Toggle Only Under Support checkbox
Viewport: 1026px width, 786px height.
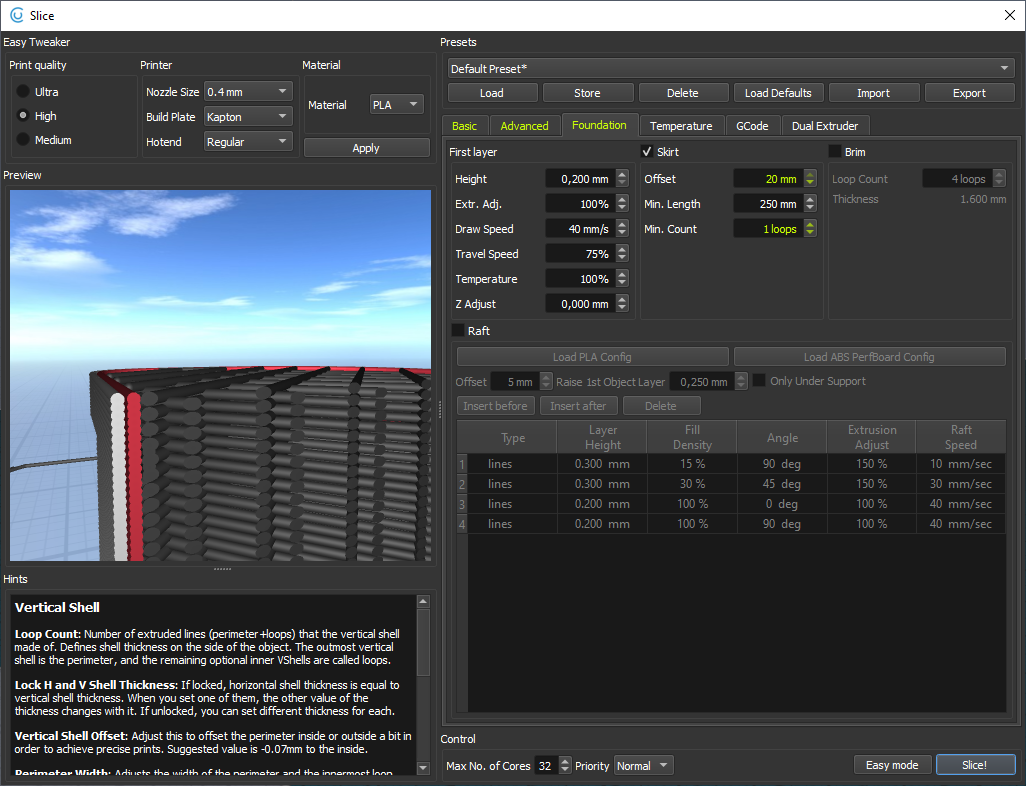tap(759, 380)
